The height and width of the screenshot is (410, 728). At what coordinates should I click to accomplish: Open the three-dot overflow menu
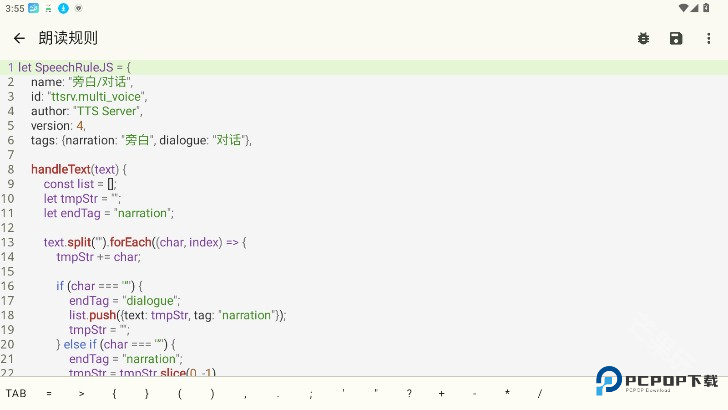point(709,38)
